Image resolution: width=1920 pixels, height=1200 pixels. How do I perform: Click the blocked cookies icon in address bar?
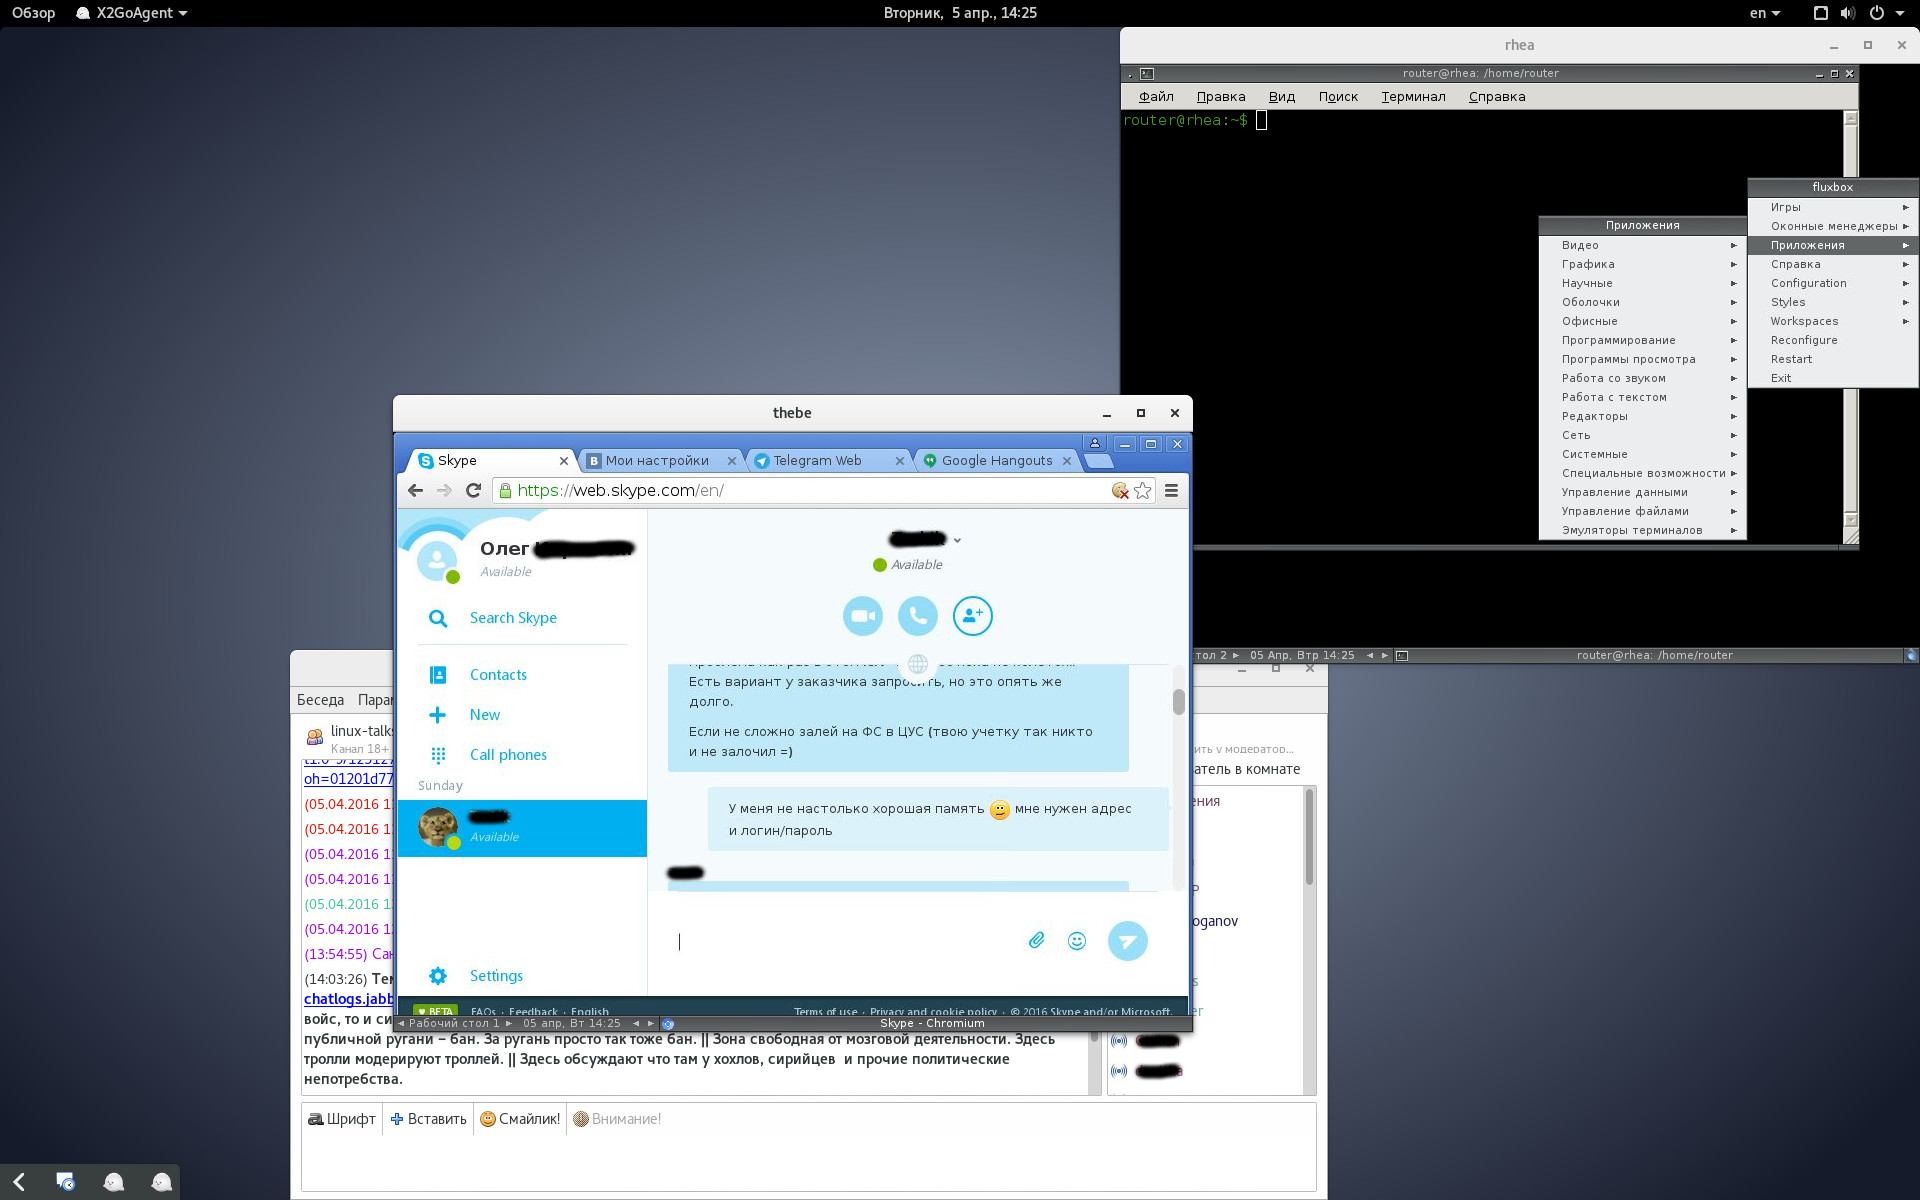(1120, 490)
